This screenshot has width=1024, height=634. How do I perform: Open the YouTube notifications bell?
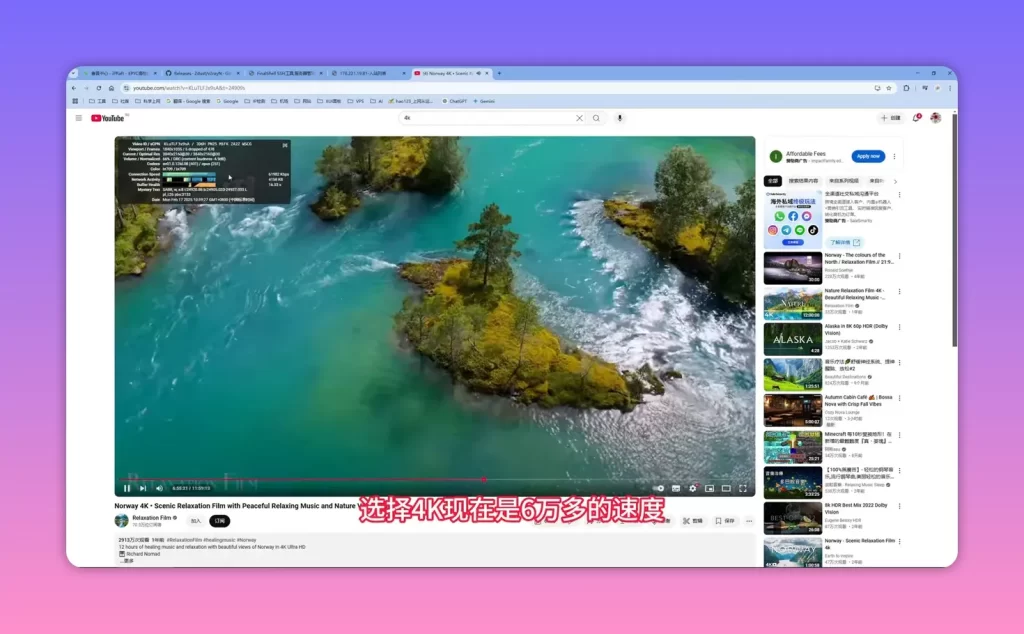916,118
